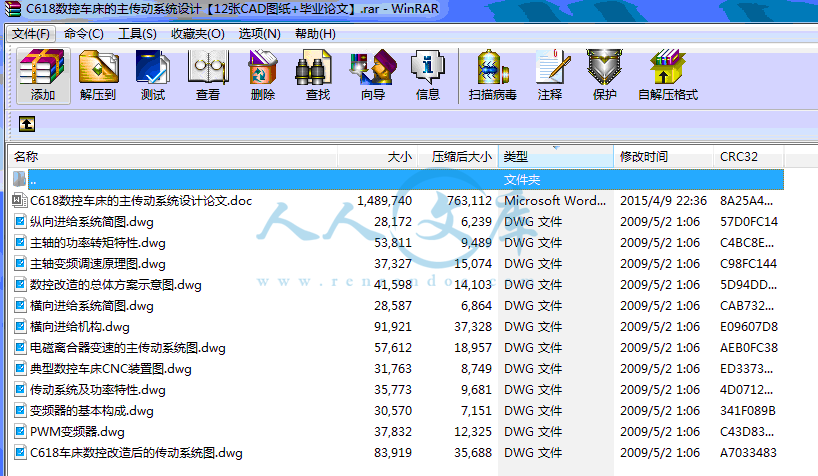The image size is (818, 476).
Task: Open the 选项(N) menu
Action: coord(259,34)
